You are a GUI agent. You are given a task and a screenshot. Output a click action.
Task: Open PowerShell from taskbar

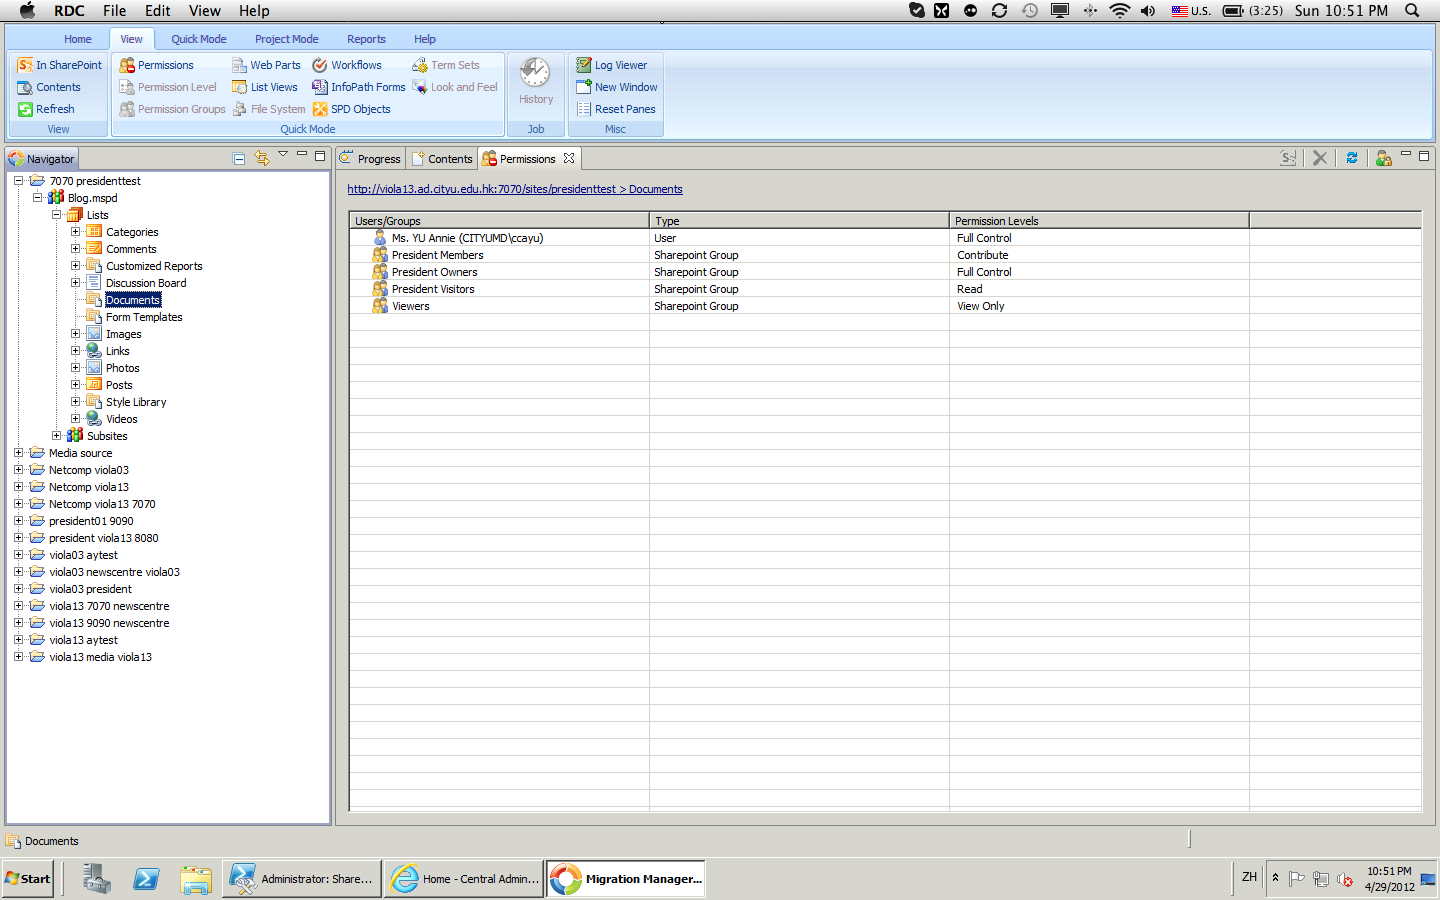(x=146, y=879)
